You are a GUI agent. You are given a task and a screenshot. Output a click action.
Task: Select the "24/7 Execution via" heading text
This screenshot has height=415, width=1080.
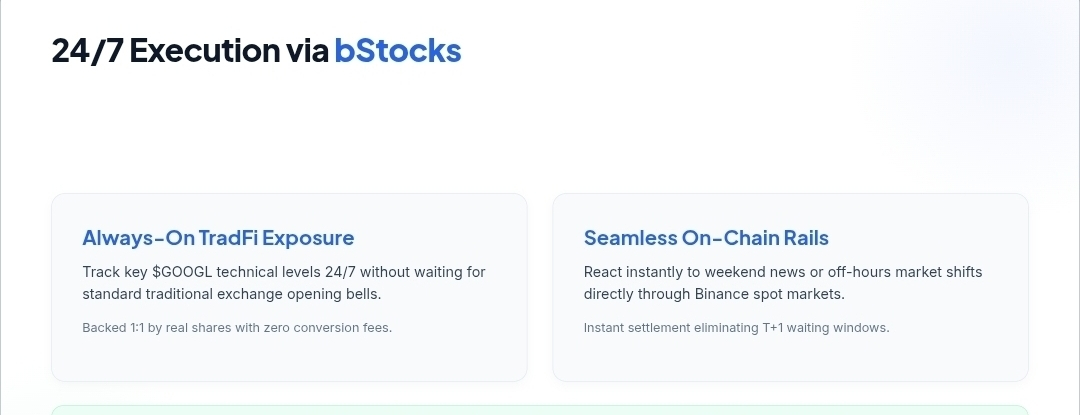(190, 50)
